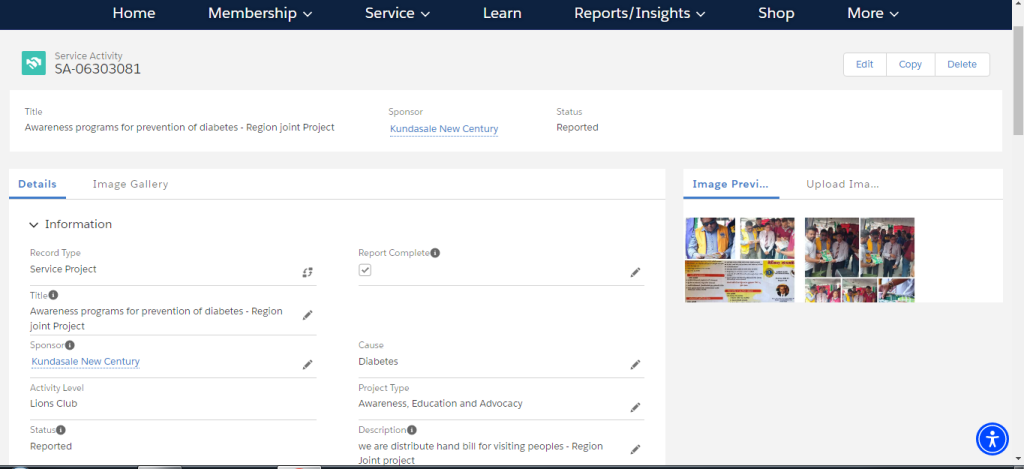Click the page vertical scrollbar
The image size is (1024, 469).
pyautogui.click(x=1017, y=82)
